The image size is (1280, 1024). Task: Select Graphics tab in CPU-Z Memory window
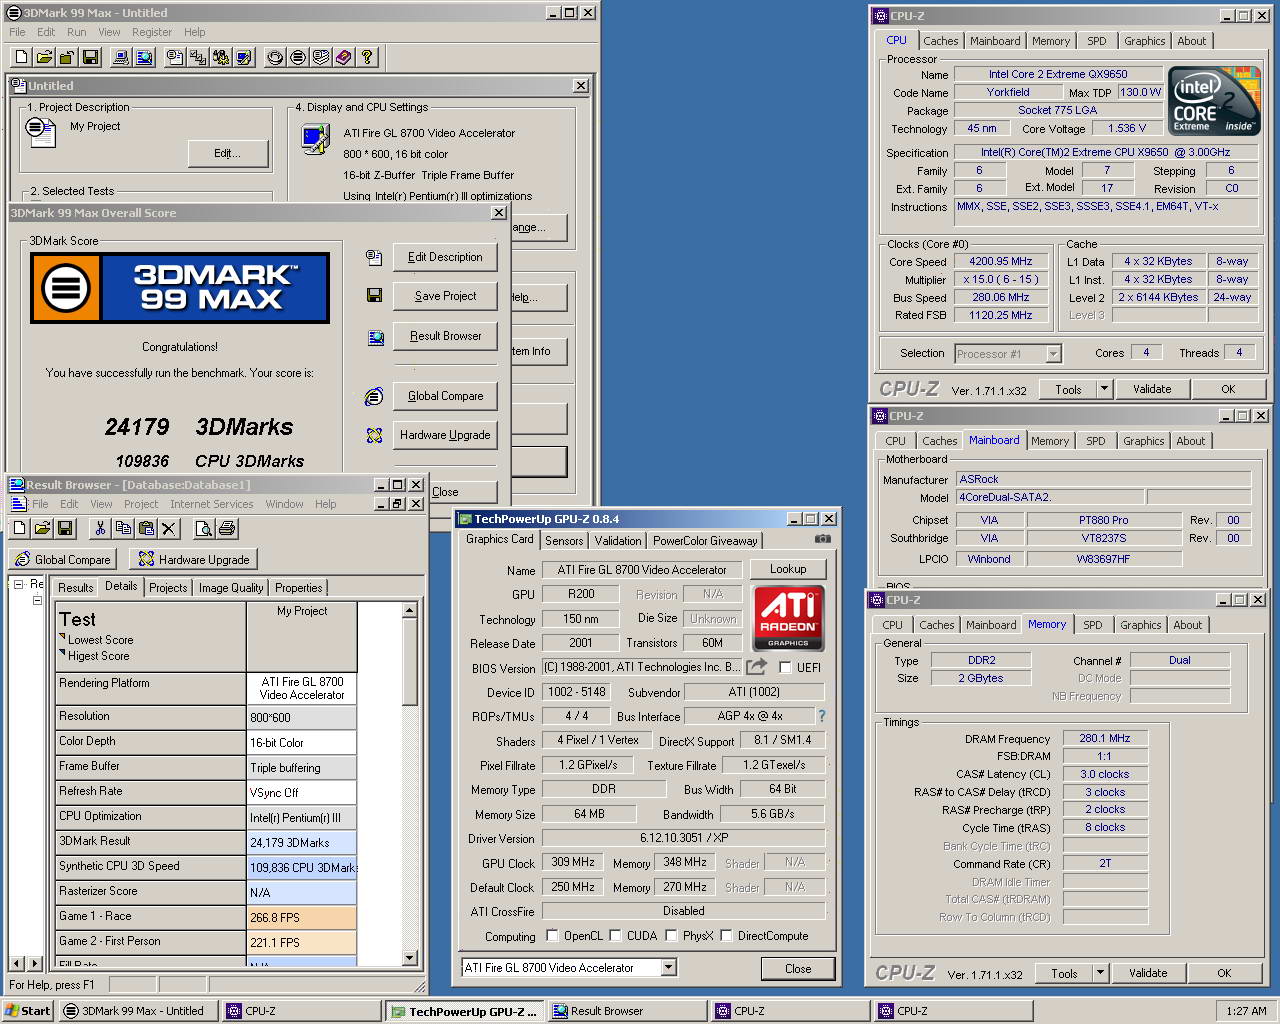pyautogui.click(x=1140, y=625)
